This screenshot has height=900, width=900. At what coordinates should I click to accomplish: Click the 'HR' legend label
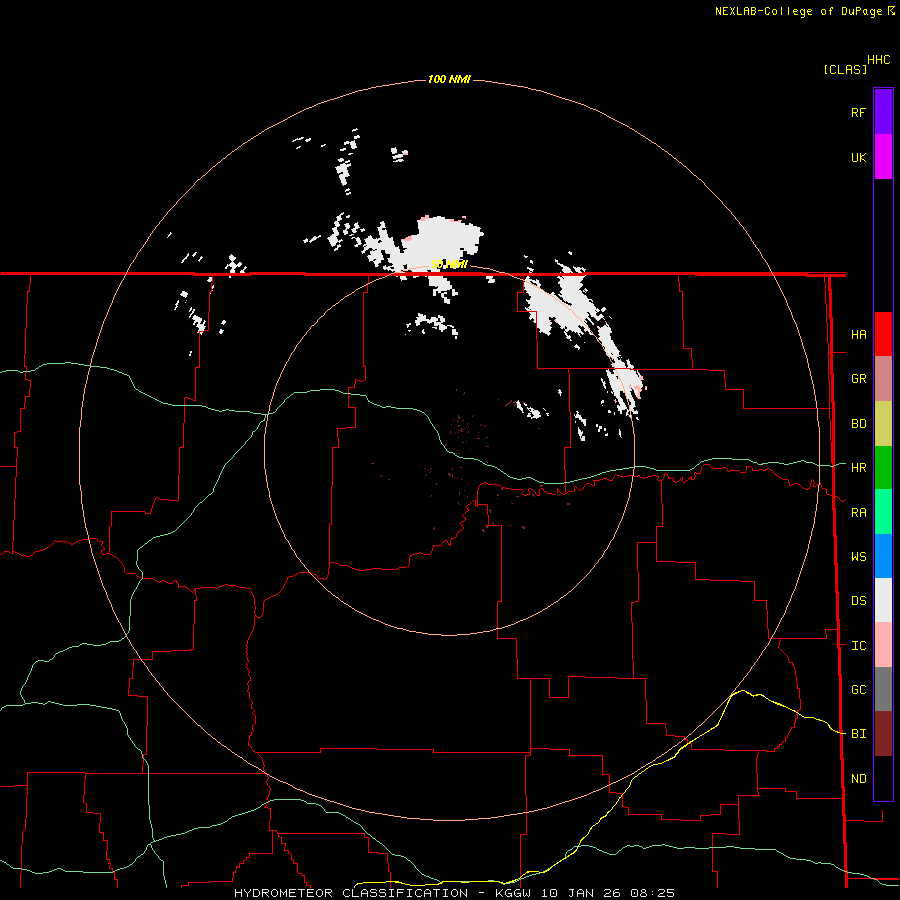[858, 468]
